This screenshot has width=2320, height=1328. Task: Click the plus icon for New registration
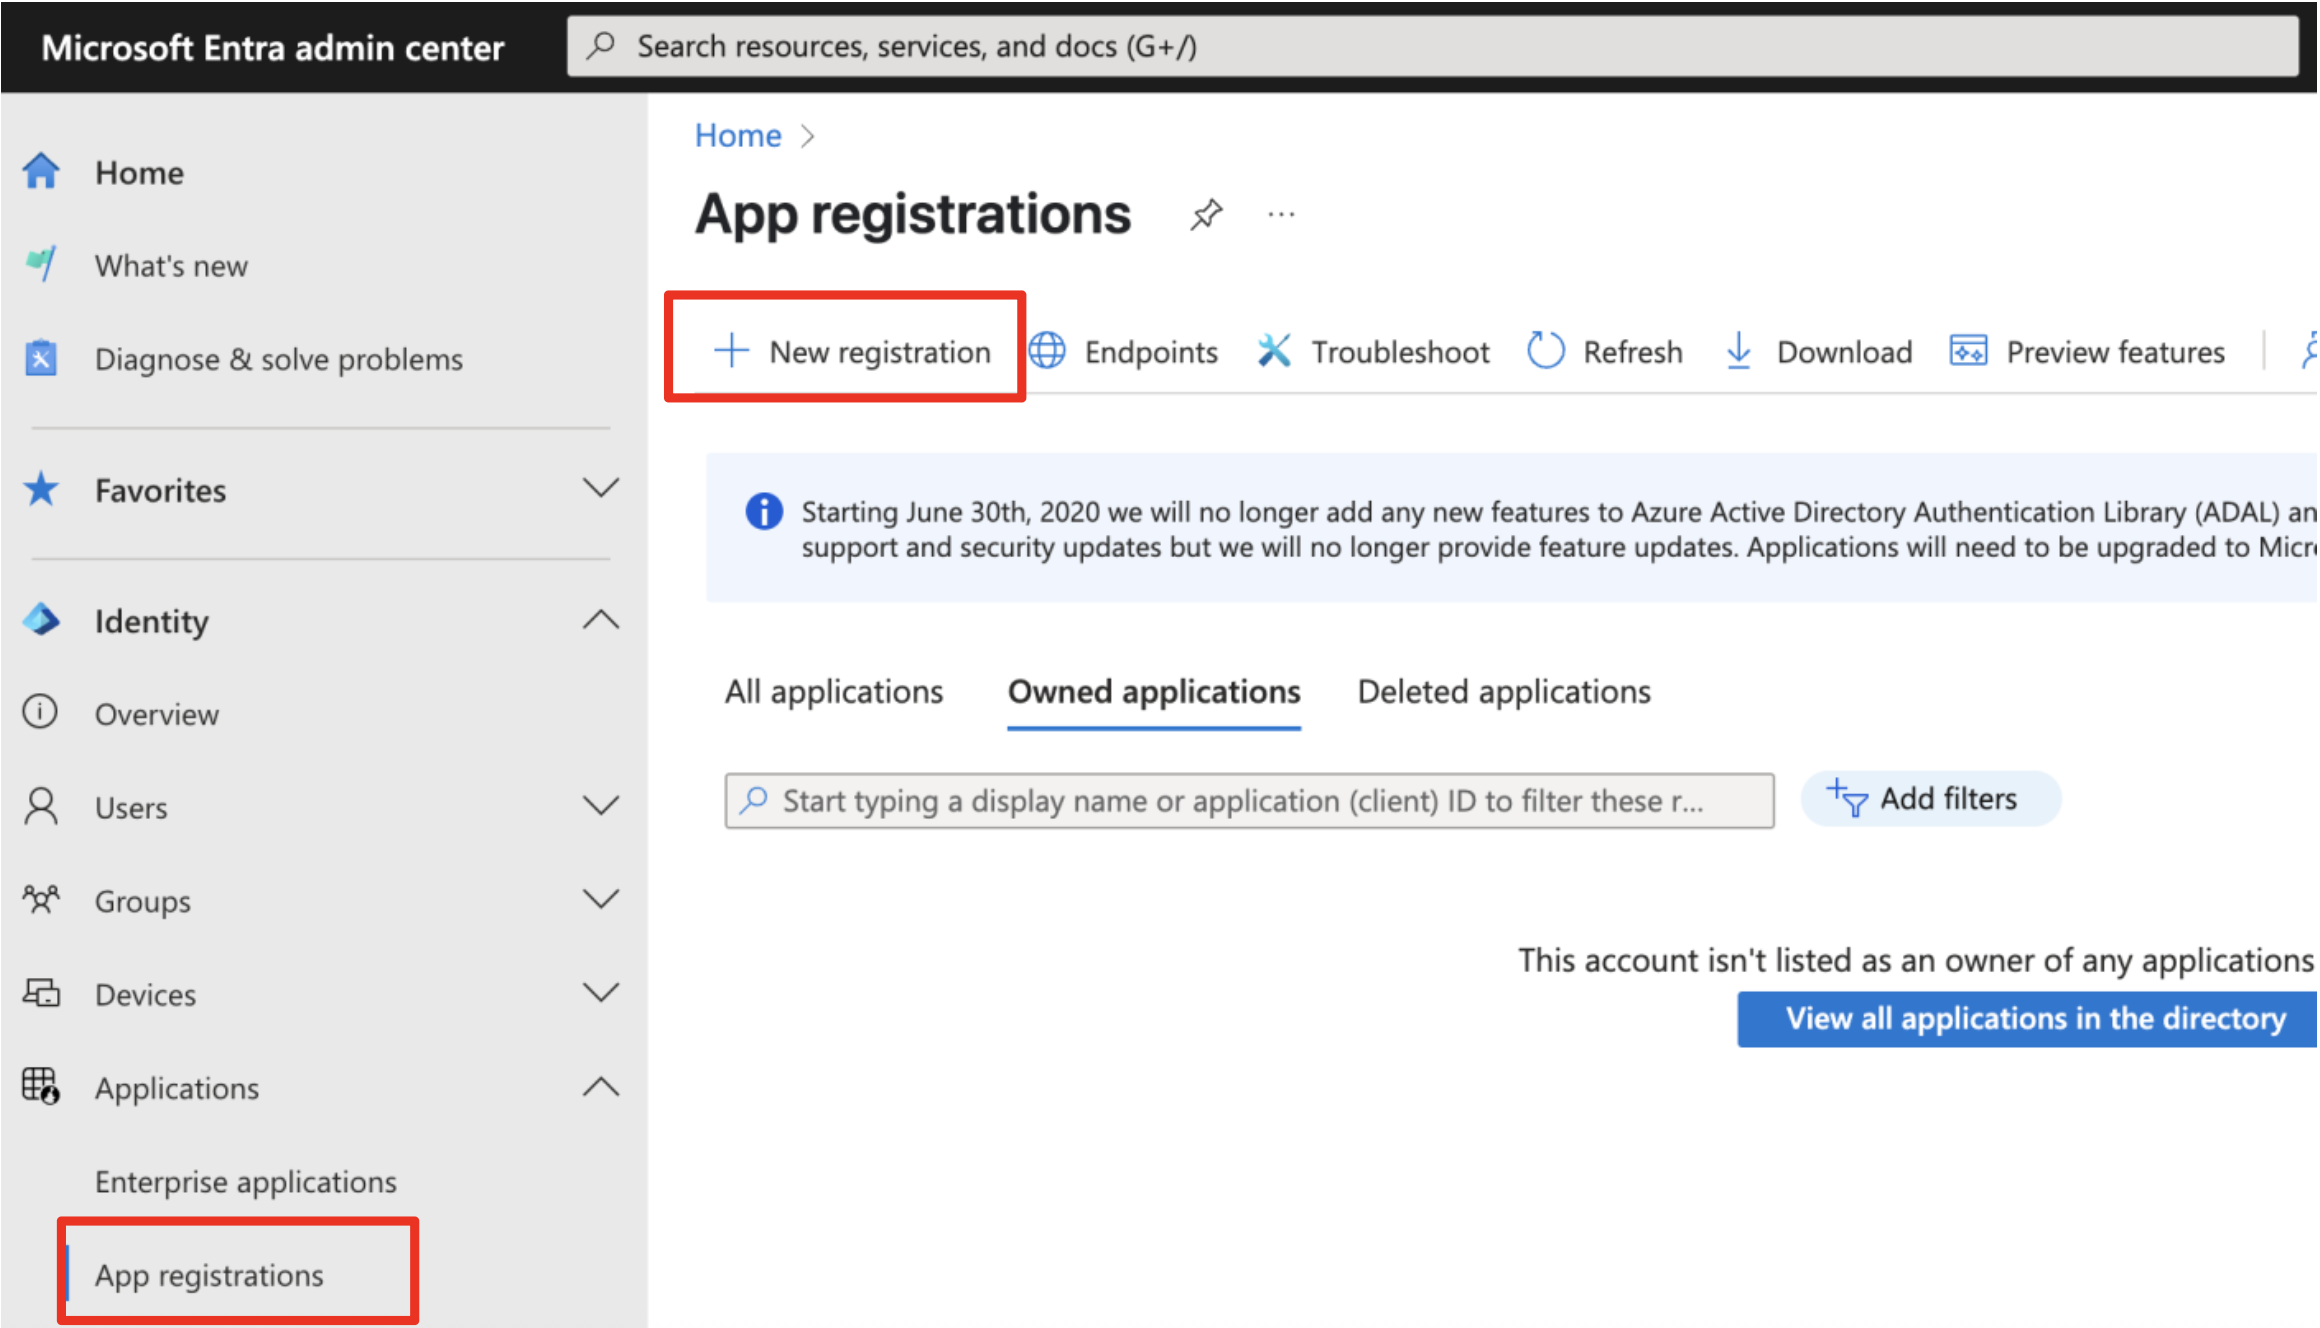click(731, 351)
